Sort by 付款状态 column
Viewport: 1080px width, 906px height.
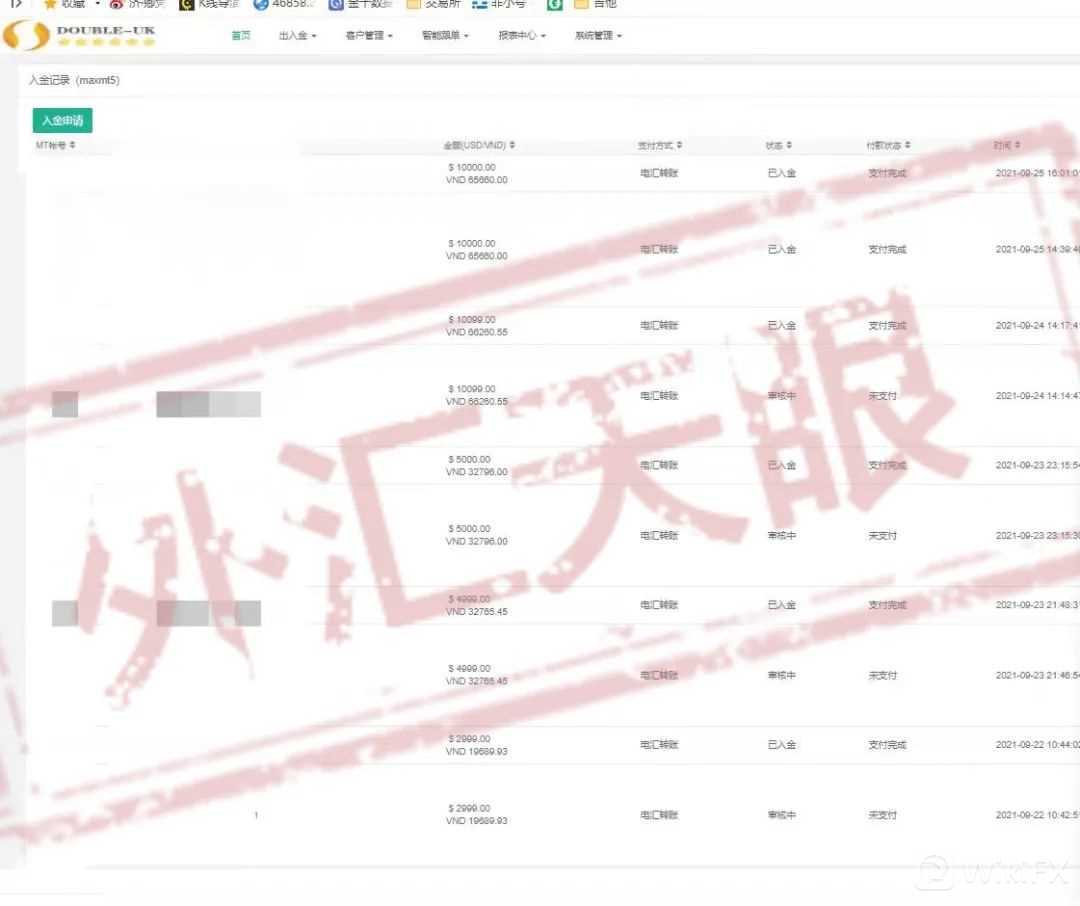pos(889,145)
